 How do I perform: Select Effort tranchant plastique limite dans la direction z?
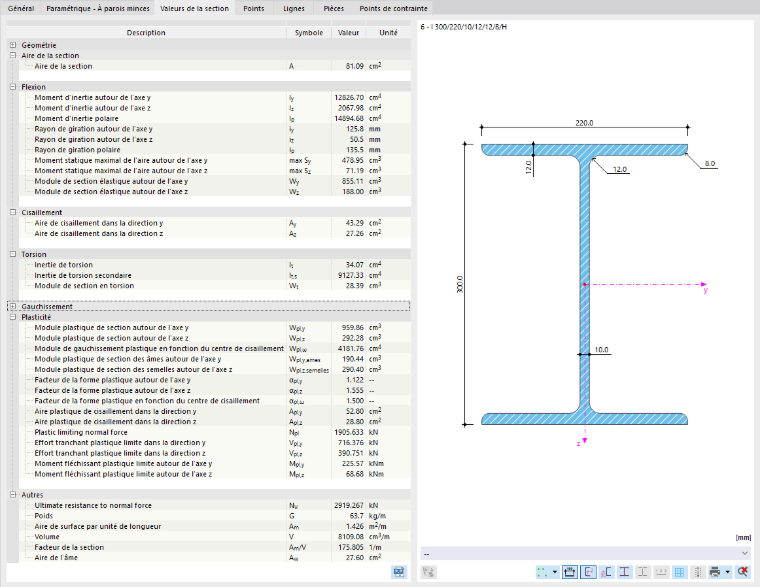[215, 453]
